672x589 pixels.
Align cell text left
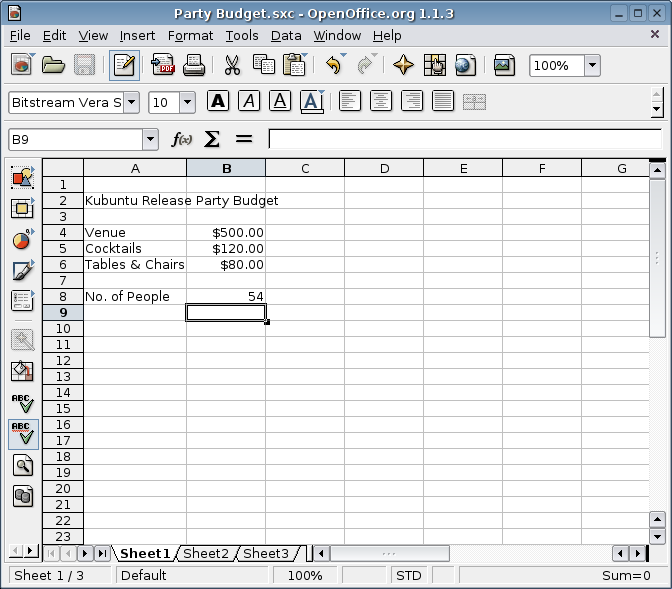(x=350, y=101)
